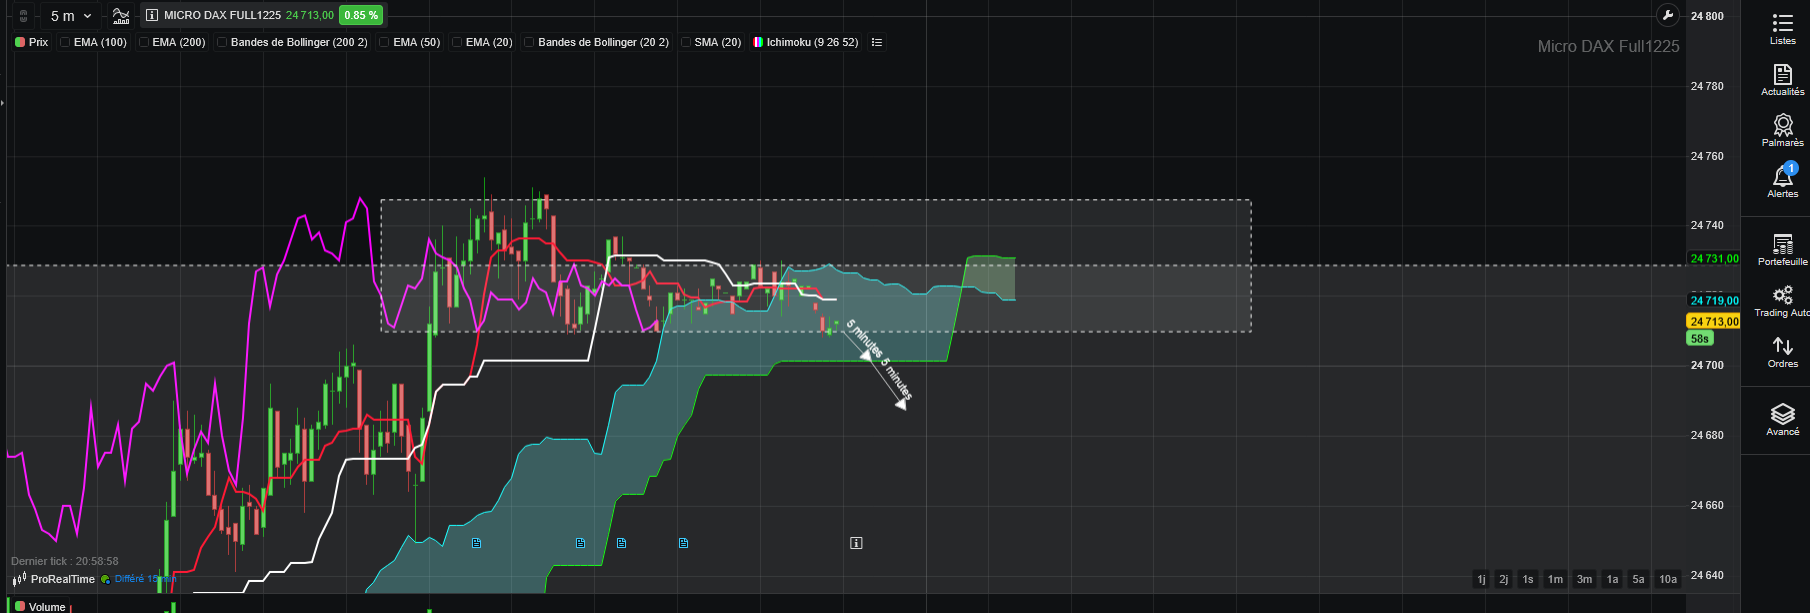Open the Listes panel
This screenshot has height=613, width=1810.
coord(1783,29)
